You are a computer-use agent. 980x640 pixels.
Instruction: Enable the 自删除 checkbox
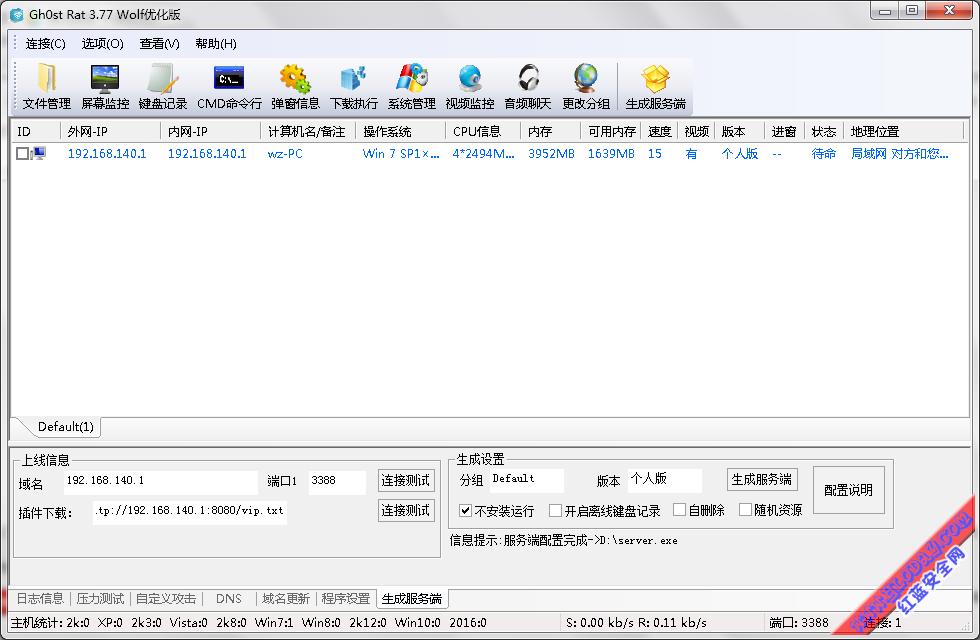(x=679, y=510)
